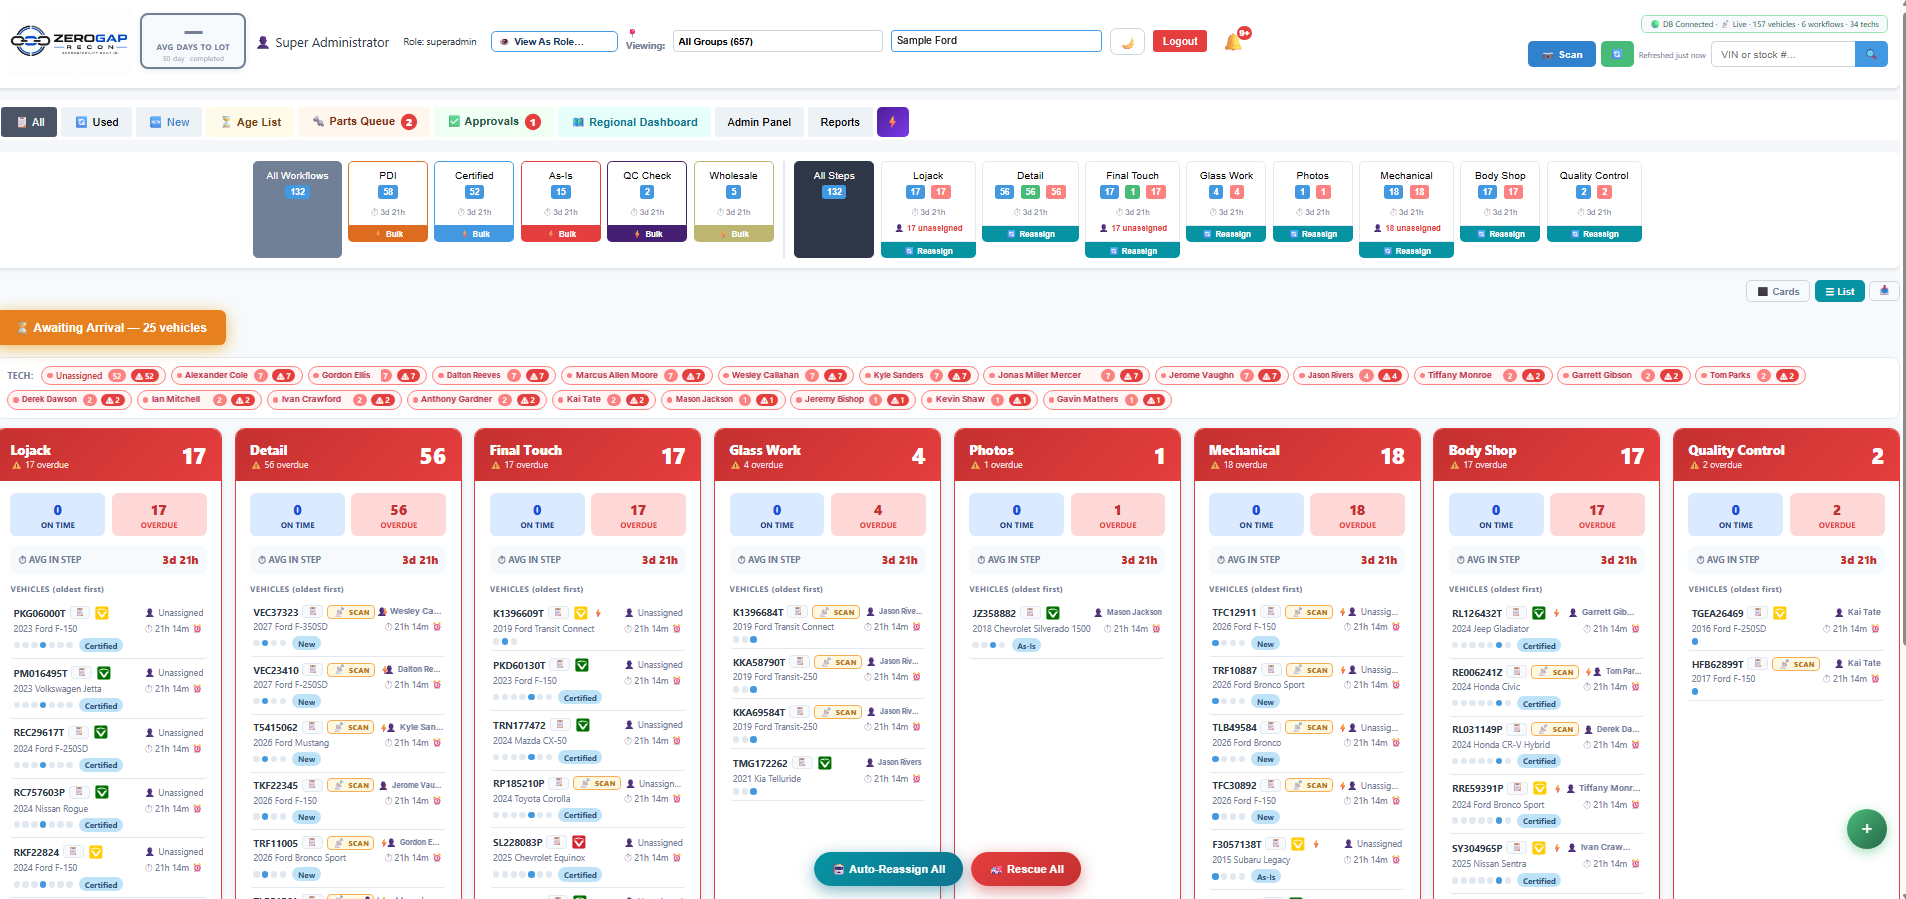Screen dimensions: 1906x899
Task: Click the green refresh icon button
Action: (1617, 54)
